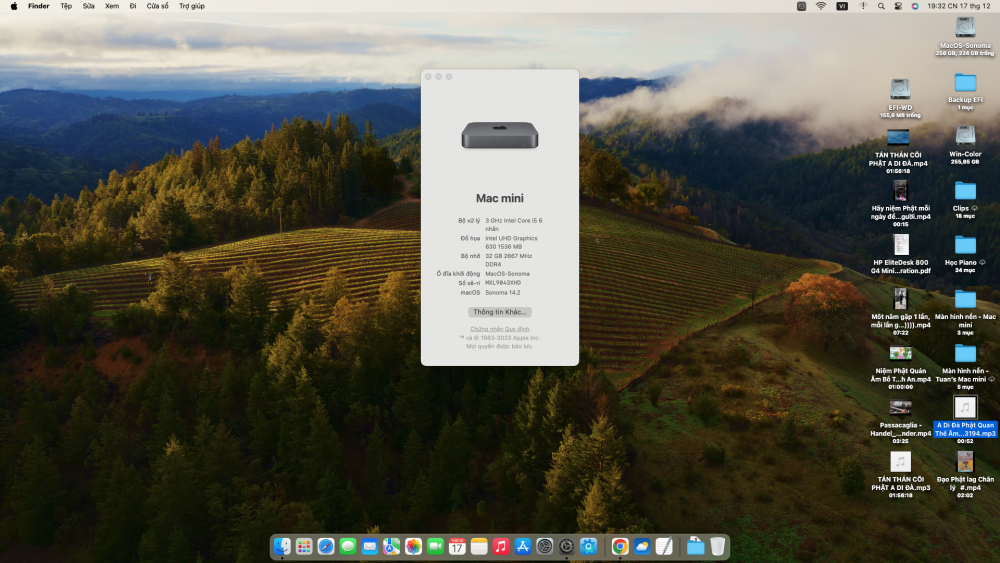Open Maps from the dock
The width and height of the screenshot is (1000, 563).
[392, 546]
